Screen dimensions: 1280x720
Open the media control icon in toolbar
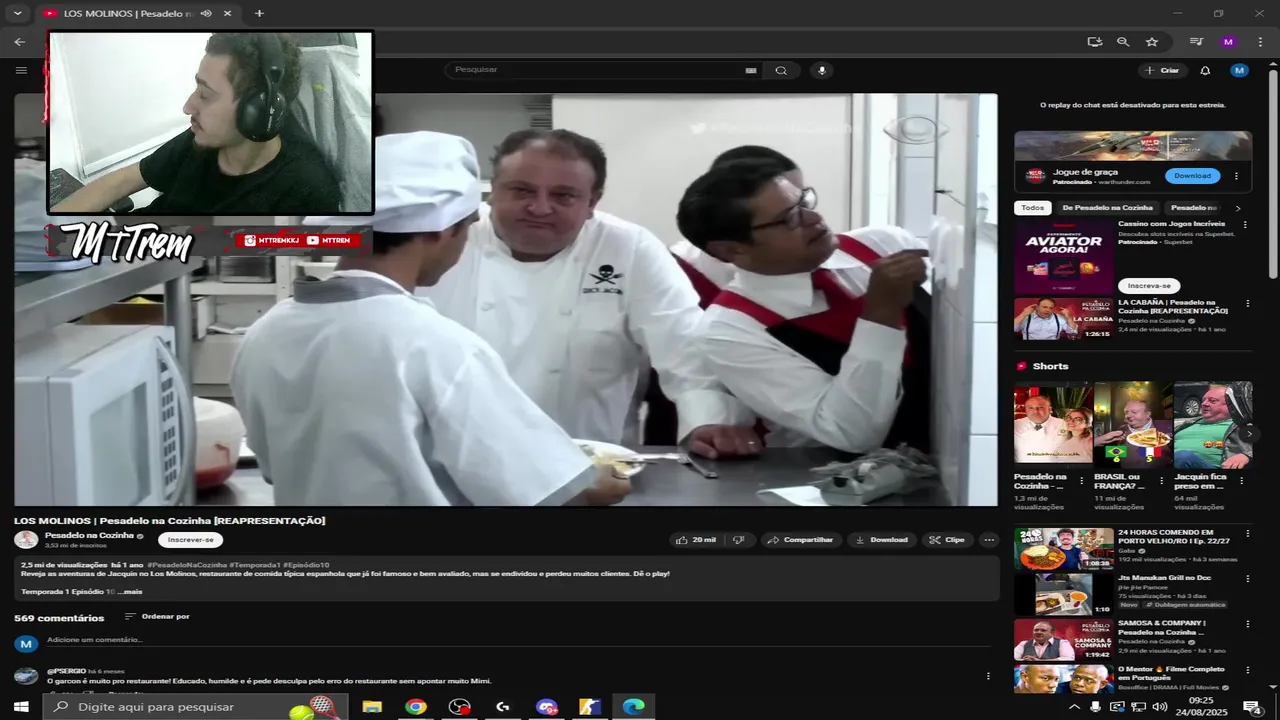point(1196,42)
